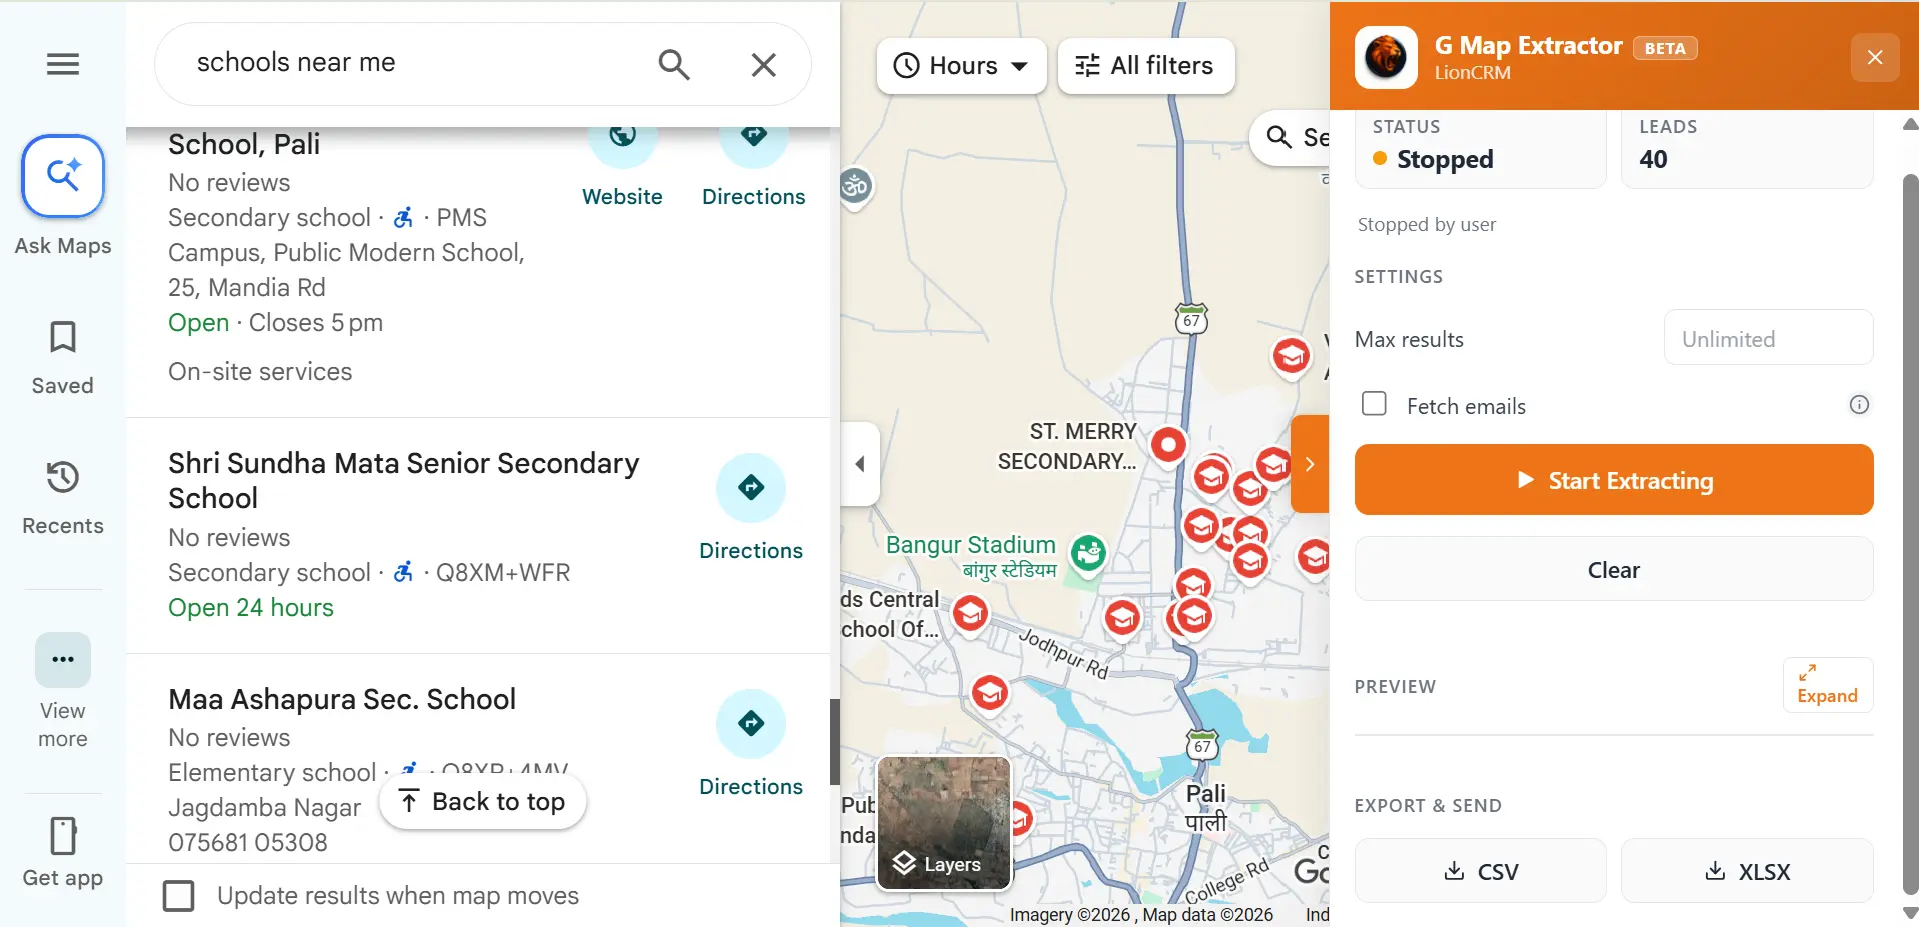Screen dimensions: 1919x927
Task: Click View more options icon
Action: 63,660
